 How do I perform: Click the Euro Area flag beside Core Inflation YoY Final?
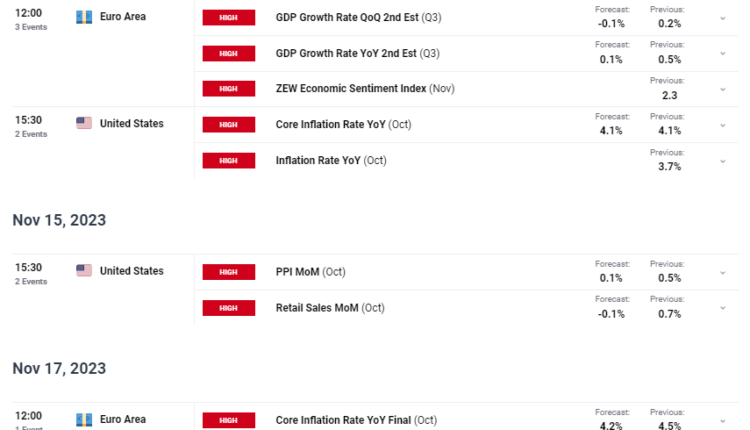click(x=84, y=419)
